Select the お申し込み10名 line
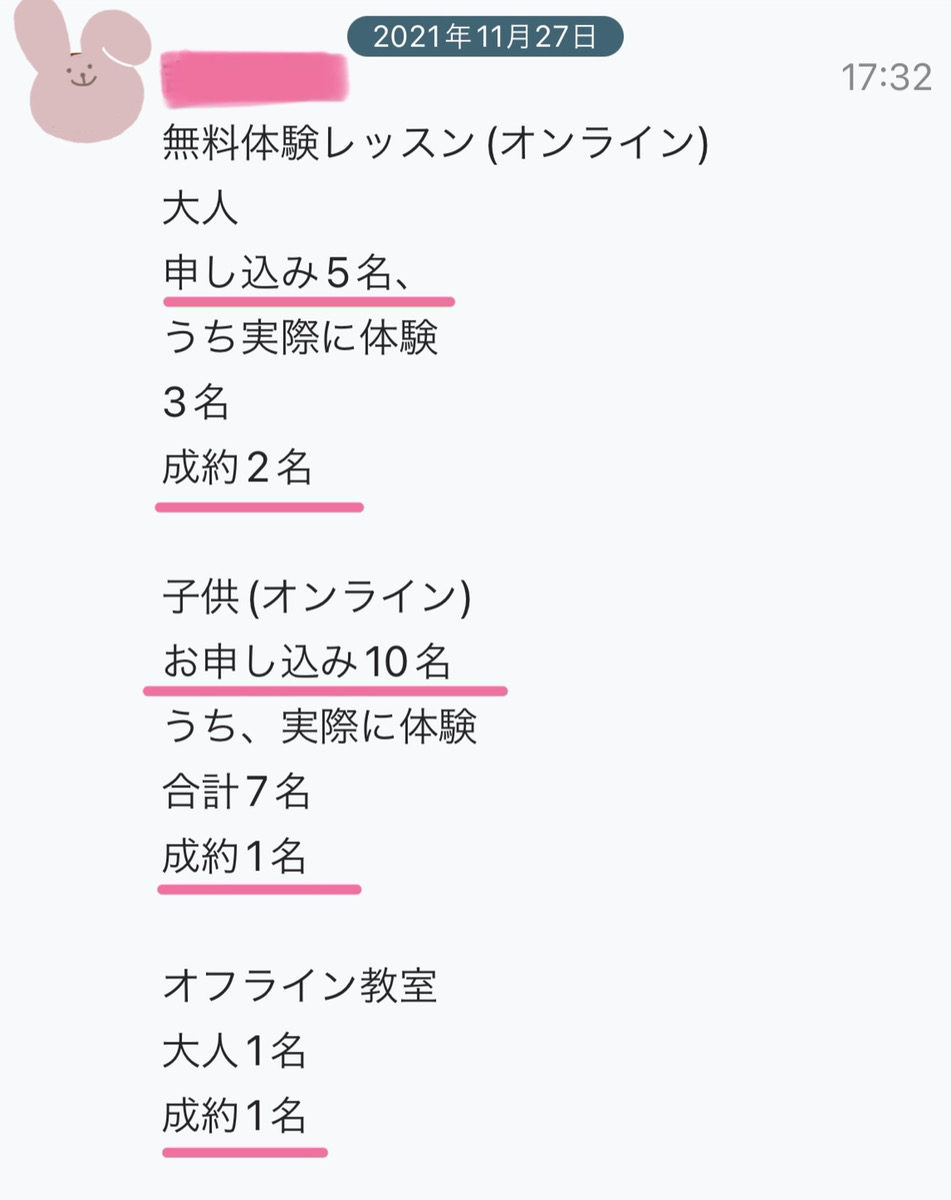Screen dimensions: 951x1200 [306, 662]
